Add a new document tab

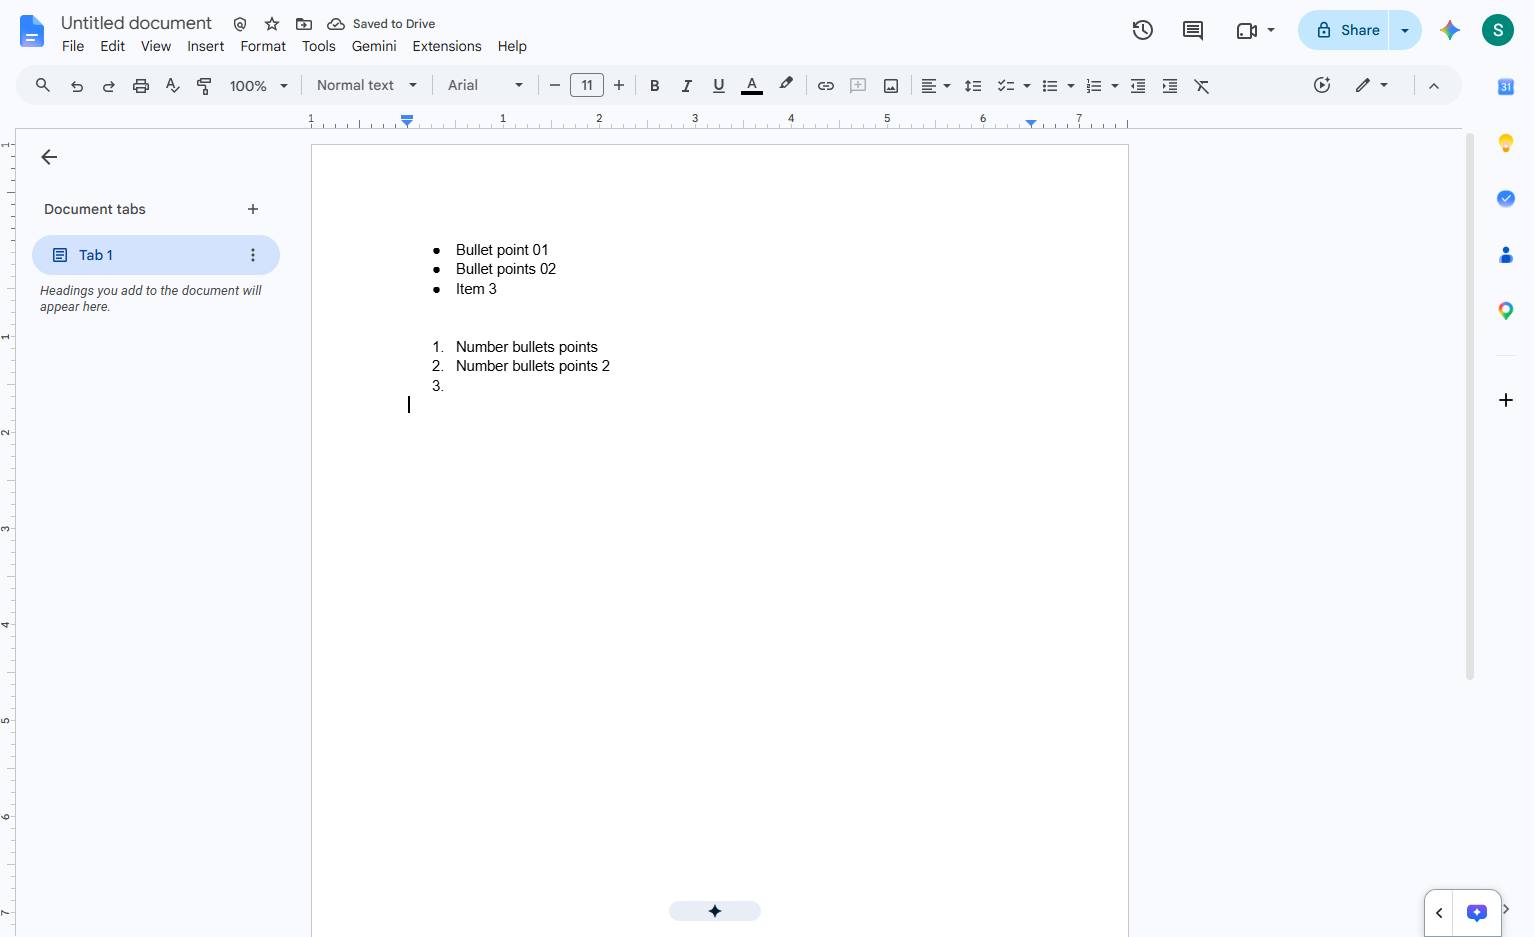click(253, 209)
